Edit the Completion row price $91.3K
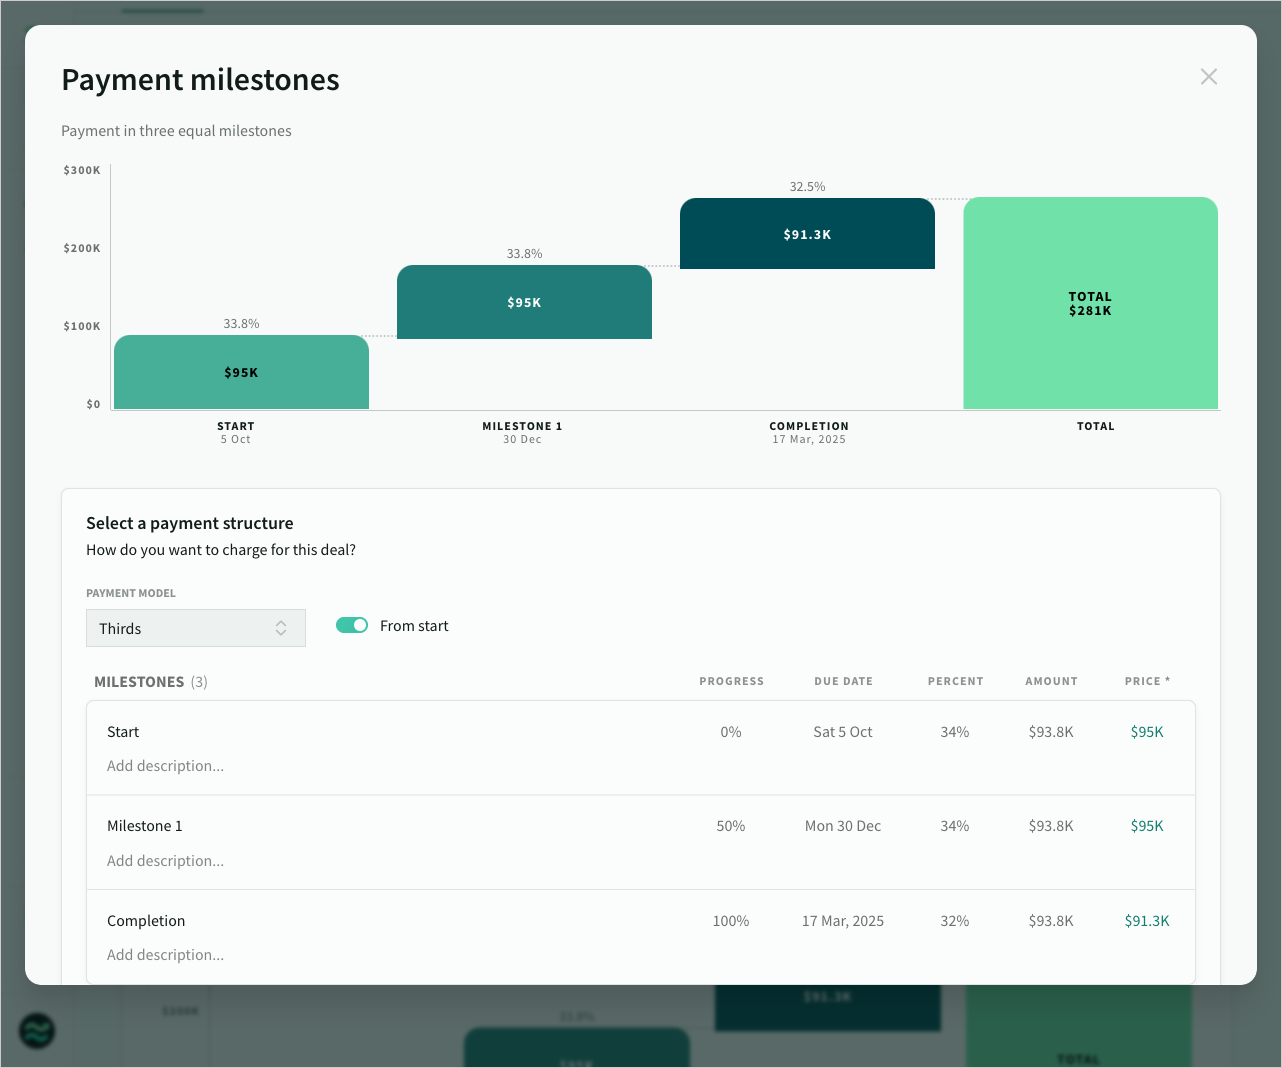 pyautogui.click(x=1147, y=921)
